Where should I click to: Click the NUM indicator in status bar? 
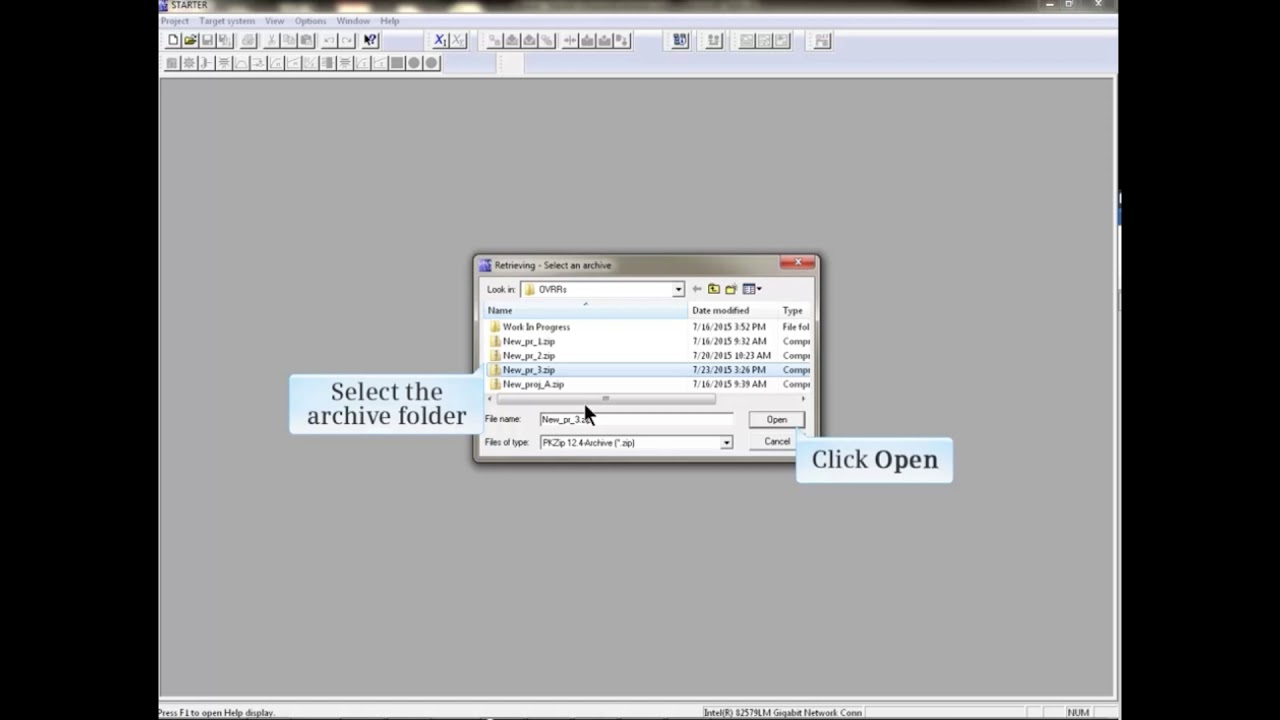coord(1078,713)
